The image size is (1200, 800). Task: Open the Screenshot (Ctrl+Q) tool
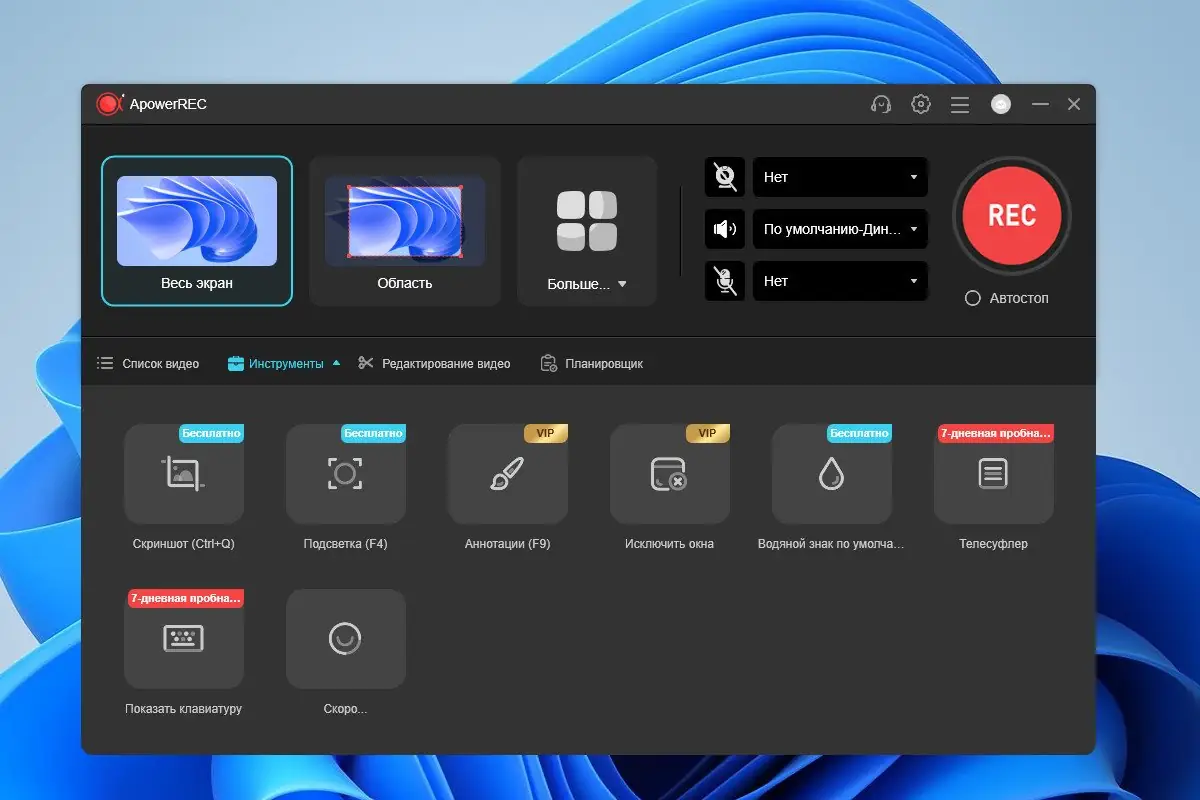point(184,474)
